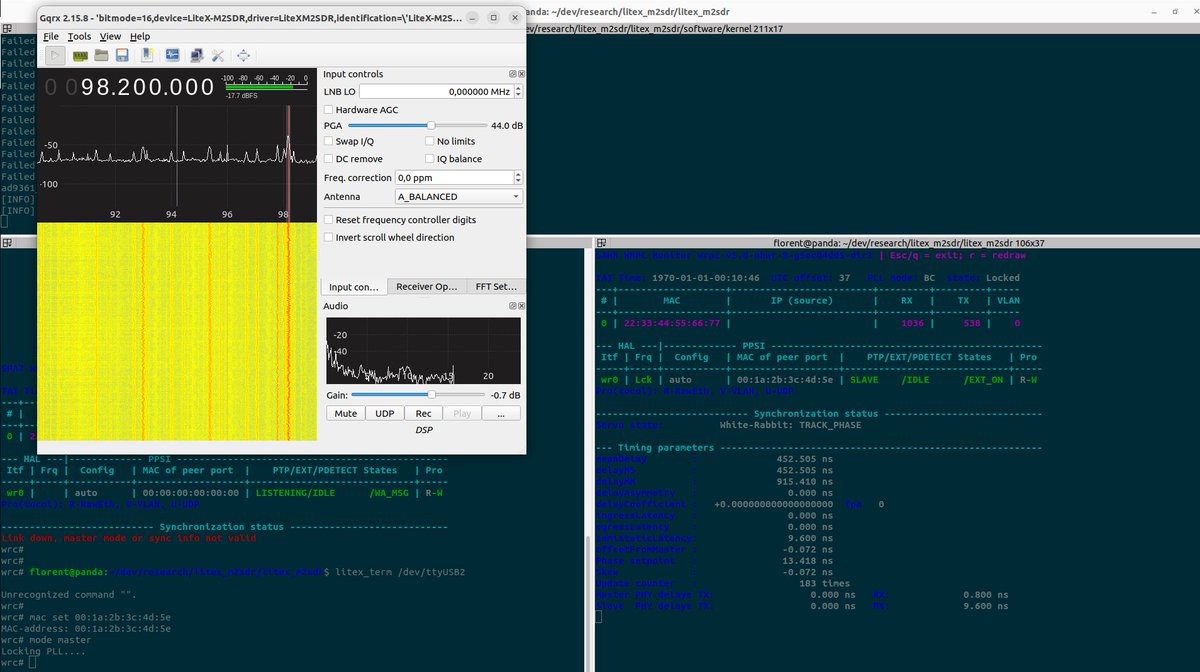Open the File menu in Gqrx
1200x672 pixels.
point(51,36)
